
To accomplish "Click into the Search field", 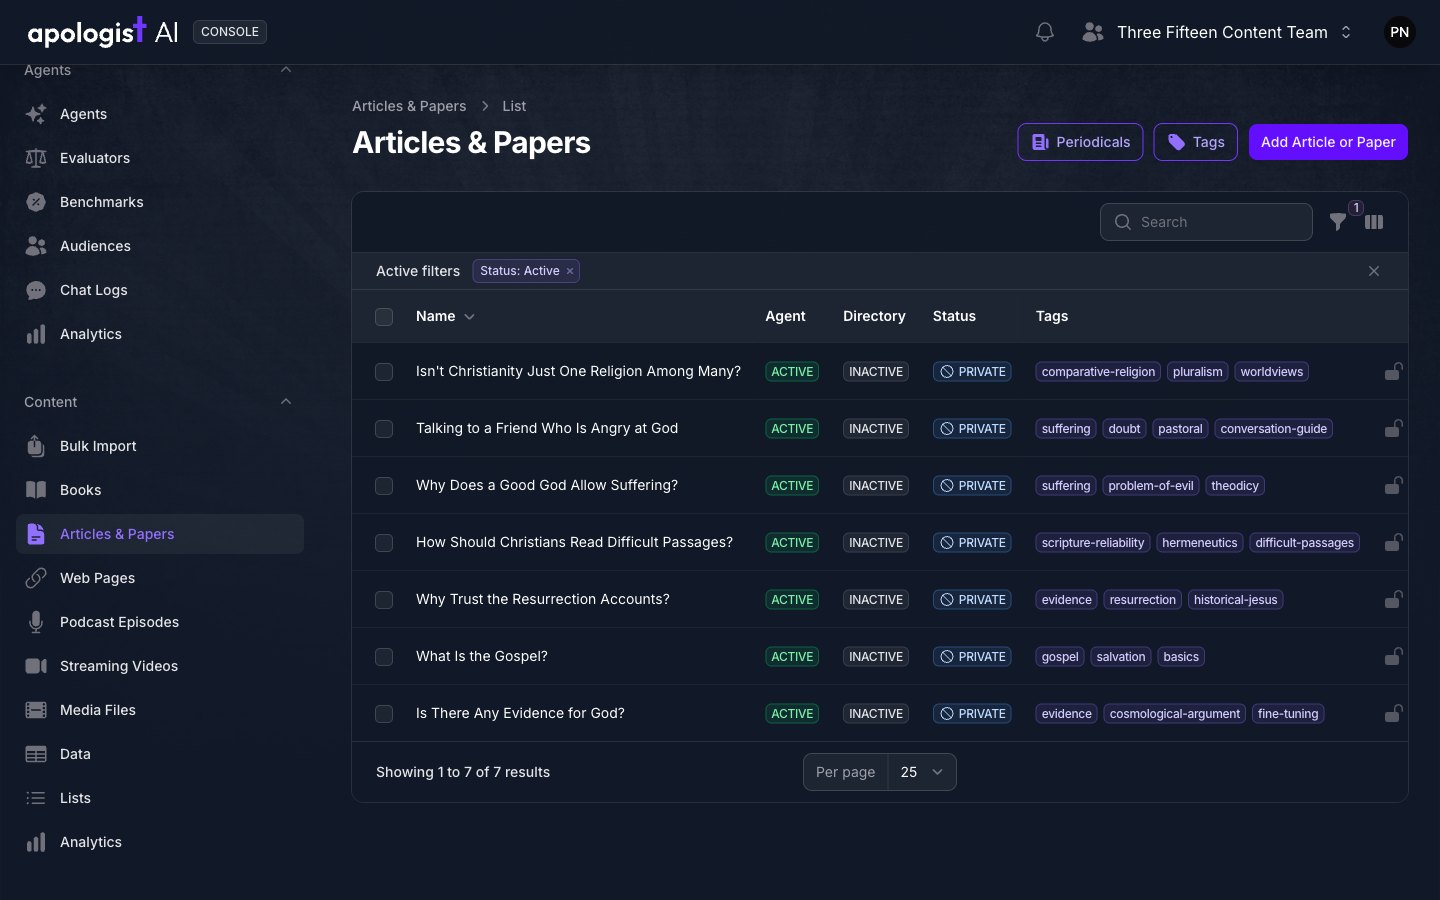I will (x=1206, y=222).
